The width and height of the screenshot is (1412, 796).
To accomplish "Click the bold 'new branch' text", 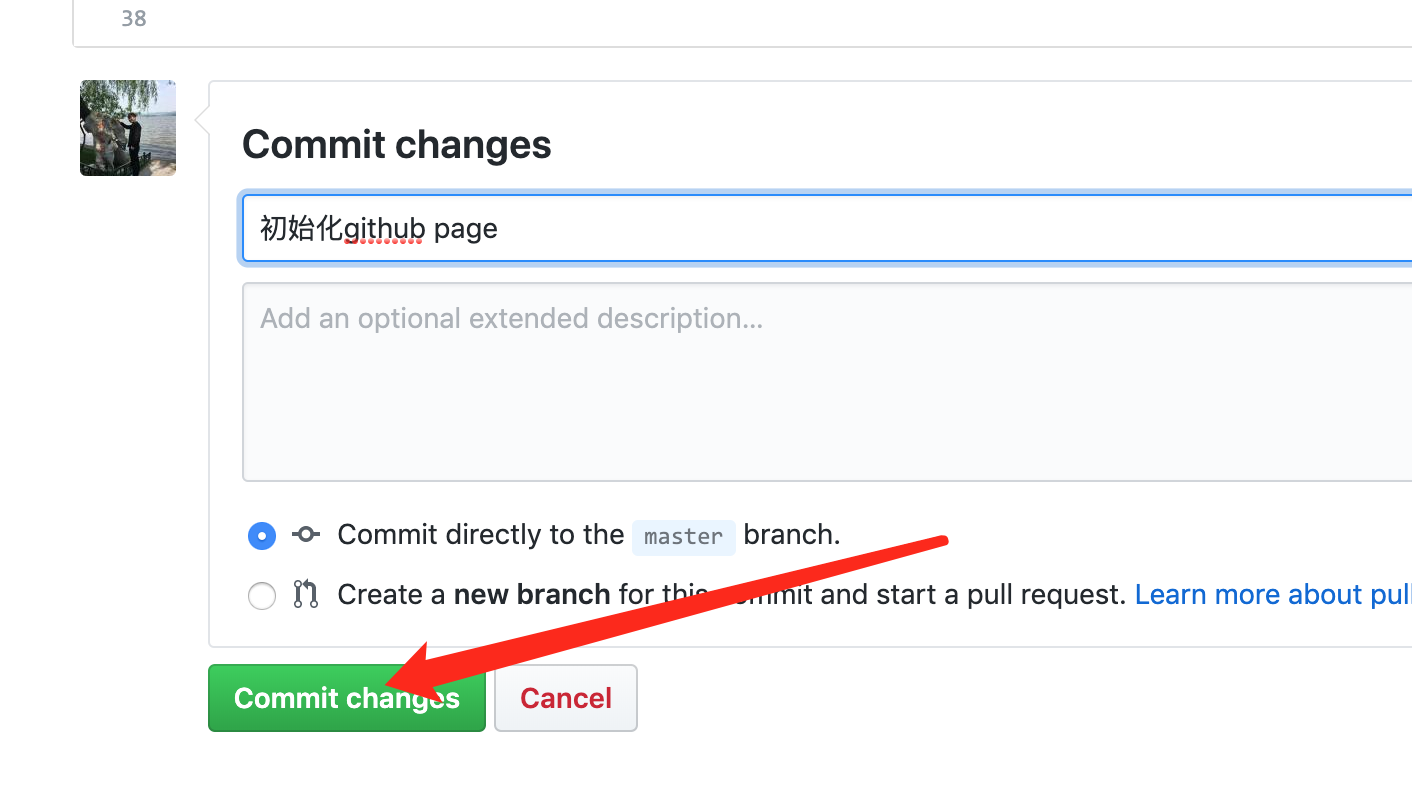I will pyautogui.click(x=532, y=595).
